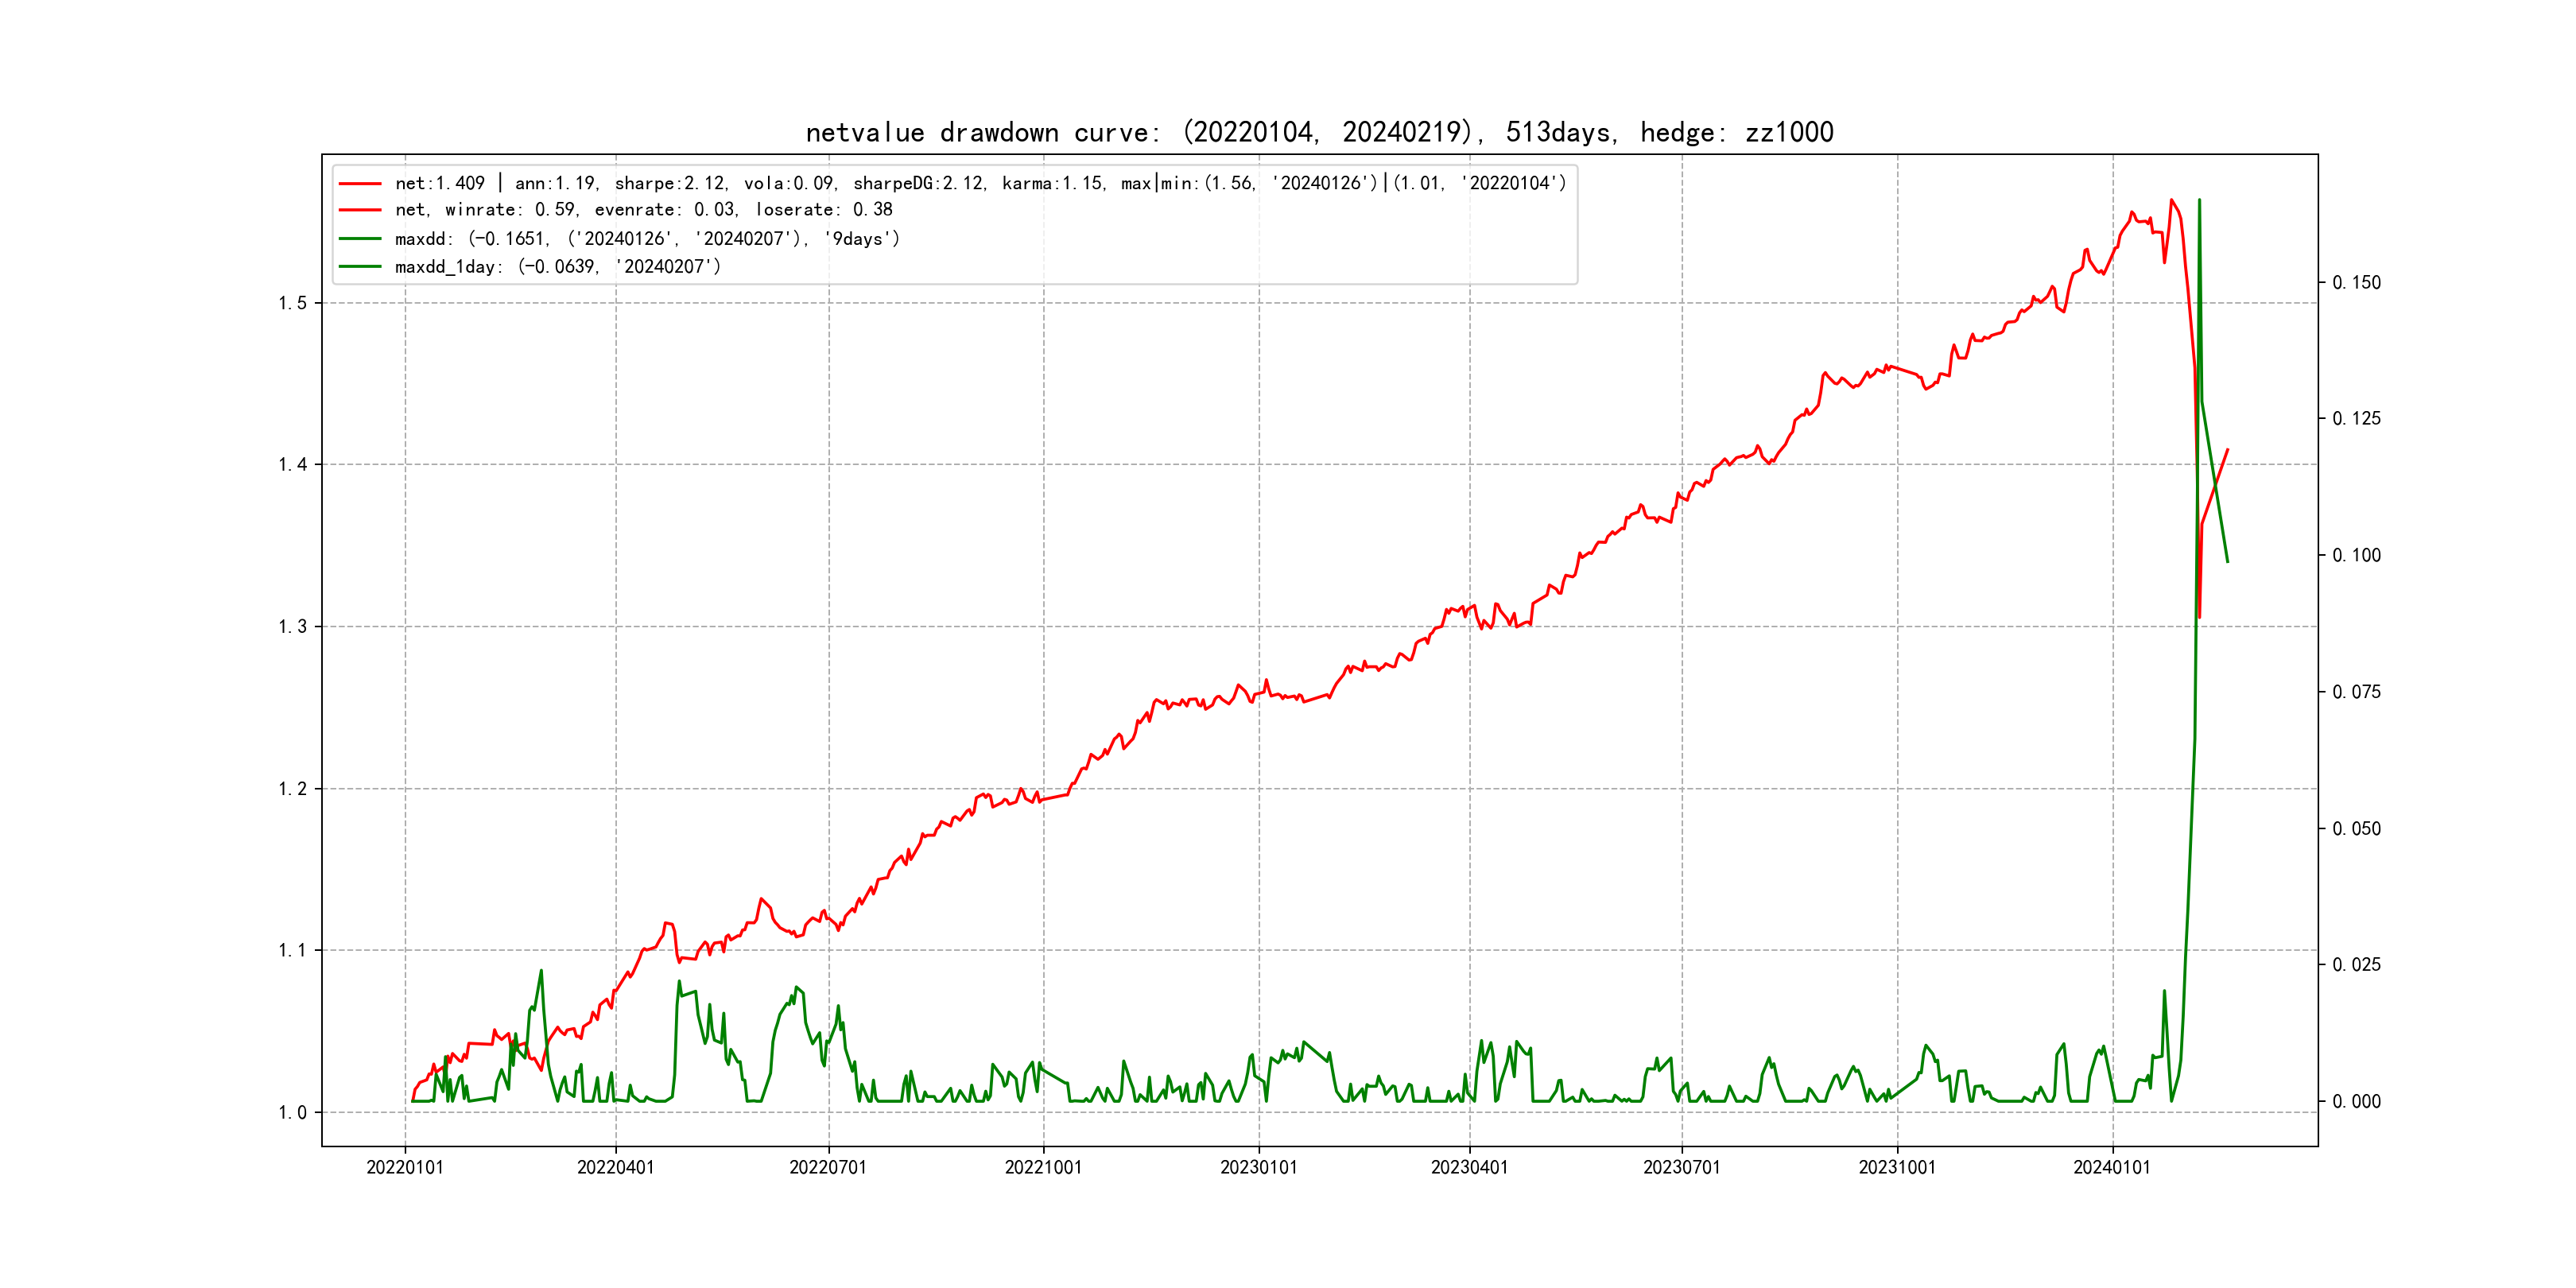Image resolution: width=2576 pixels, height=1288 pixels.
Task: Click the 20240101 x-axis date label
Action: coord(2112,1167)
